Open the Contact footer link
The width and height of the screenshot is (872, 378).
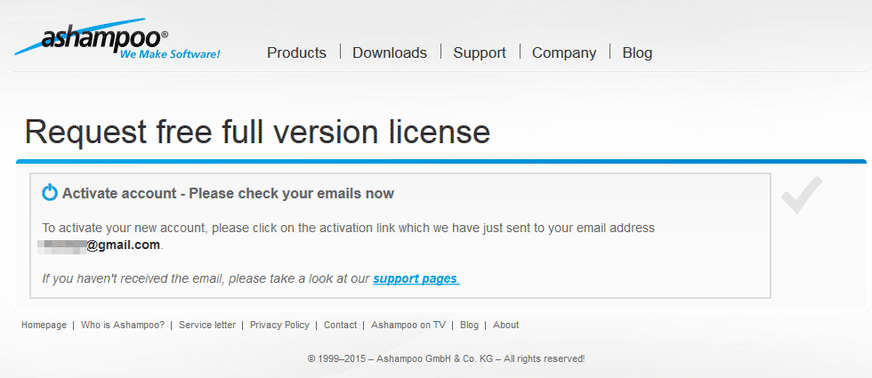pos(340,325)
